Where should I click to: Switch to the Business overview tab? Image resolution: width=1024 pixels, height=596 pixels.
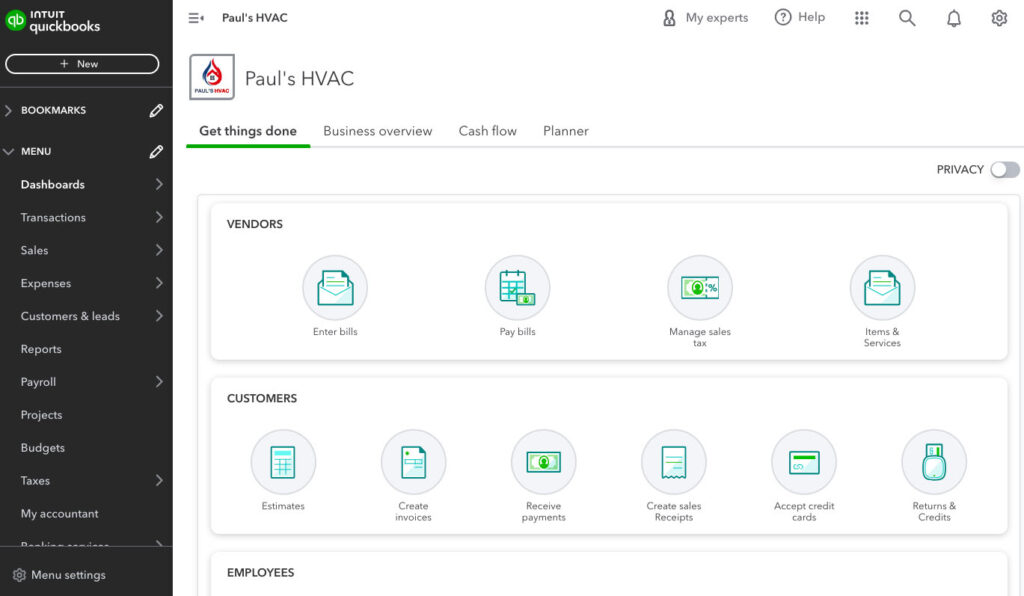(377, 131)
